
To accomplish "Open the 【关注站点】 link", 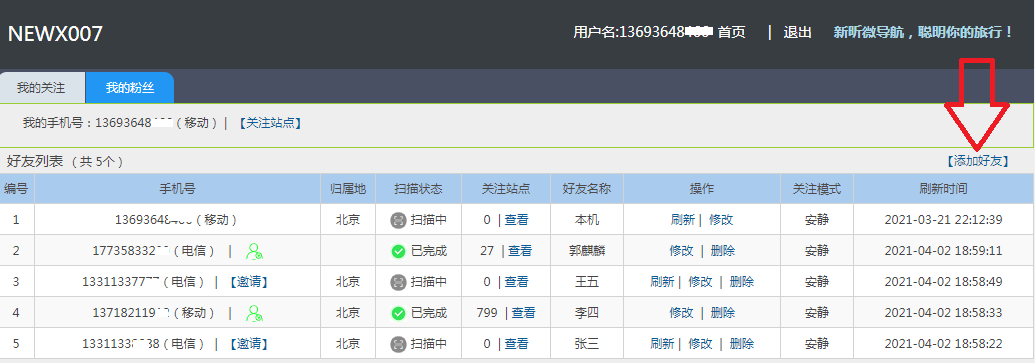I will tap(269, 123).
